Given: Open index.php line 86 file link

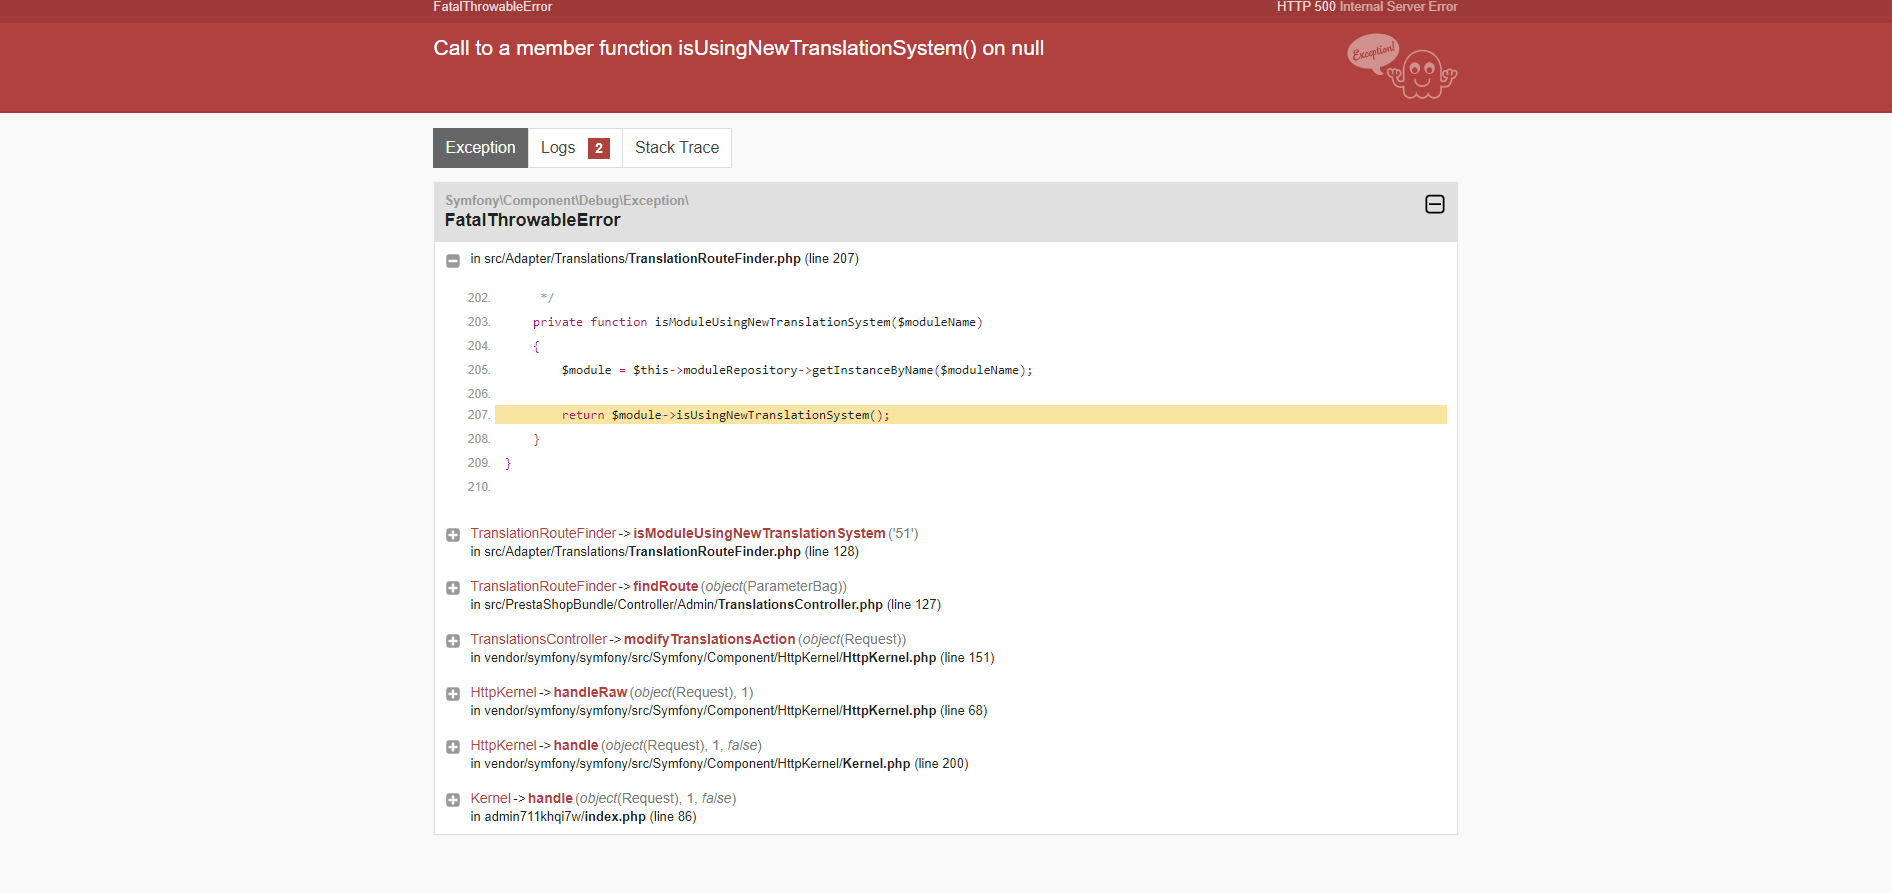Looking at the screenshot, I should tap(583, 817).
